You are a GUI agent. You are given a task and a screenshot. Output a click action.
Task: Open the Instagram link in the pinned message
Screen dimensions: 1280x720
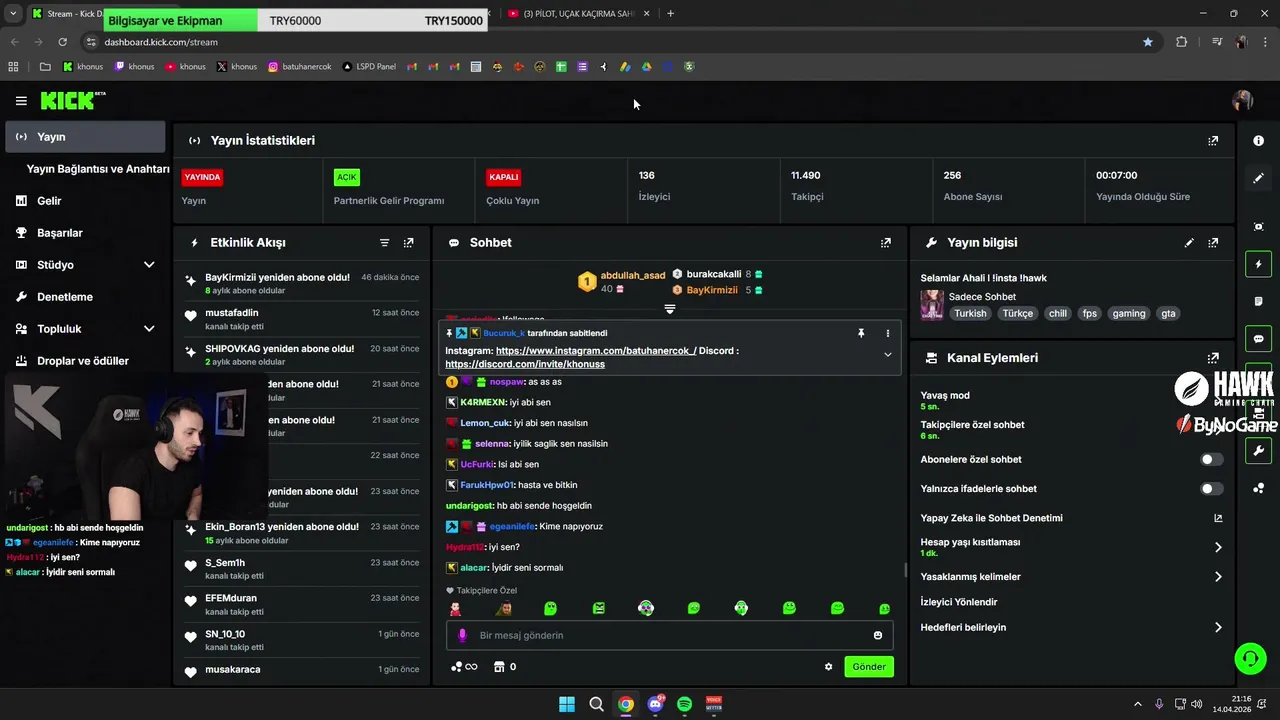[x=596, y=351]
